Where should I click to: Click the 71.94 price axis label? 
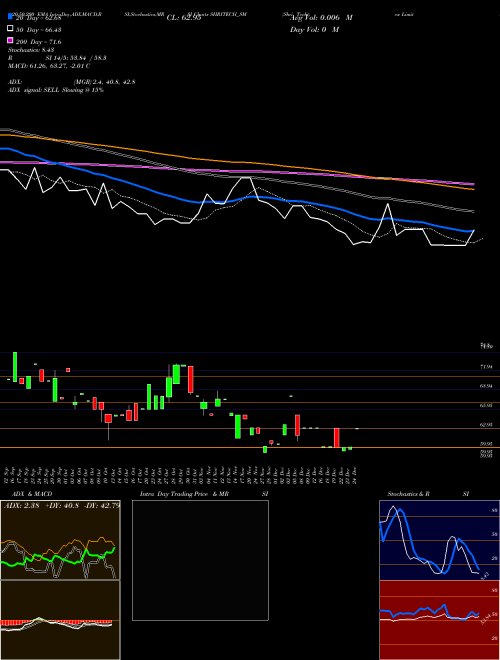[486, 367]
